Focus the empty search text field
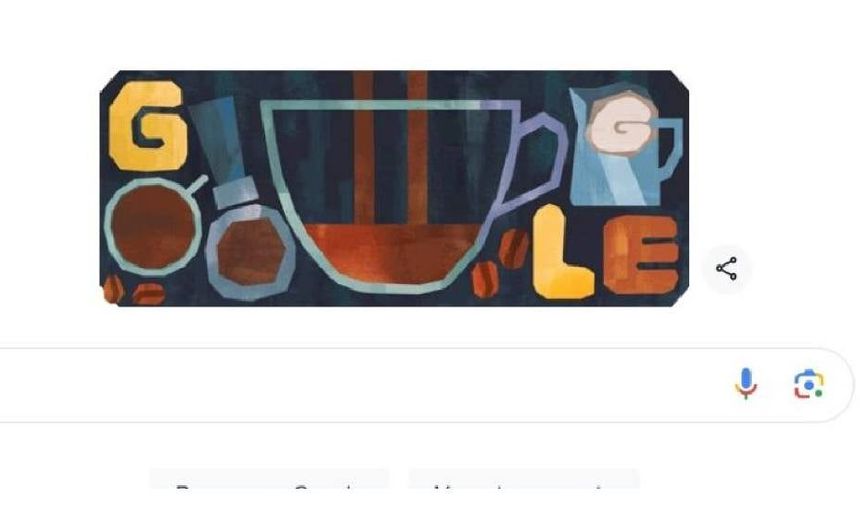860x528 pixels. click(362, 385)
